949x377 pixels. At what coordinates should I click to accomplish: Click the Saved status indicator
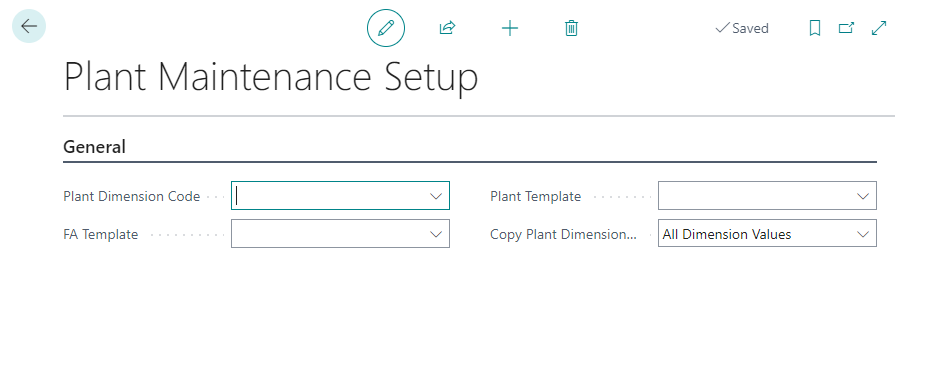pyautogui.click(x=742, y=28)
